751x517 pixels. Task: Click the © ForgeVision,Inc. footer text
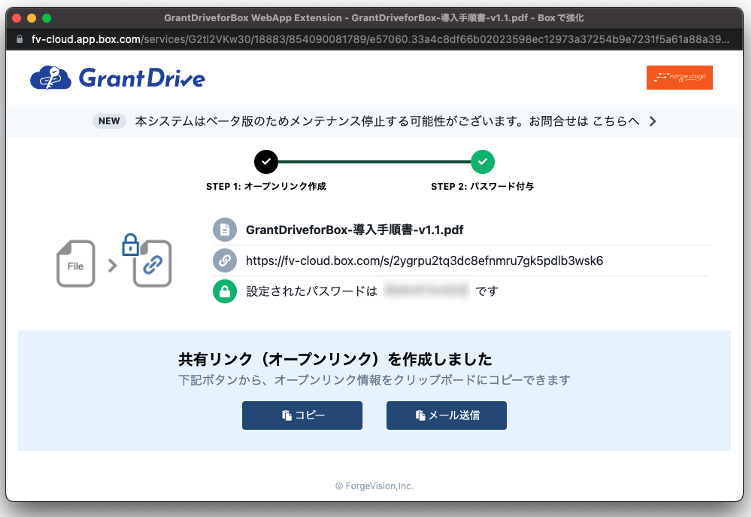coord(374,486)
